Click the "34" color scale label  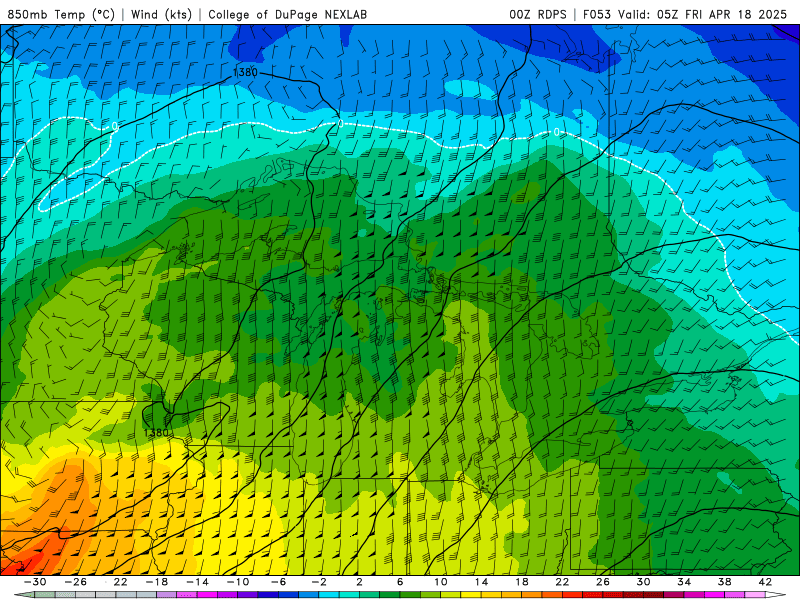click(x=684, y=582)
